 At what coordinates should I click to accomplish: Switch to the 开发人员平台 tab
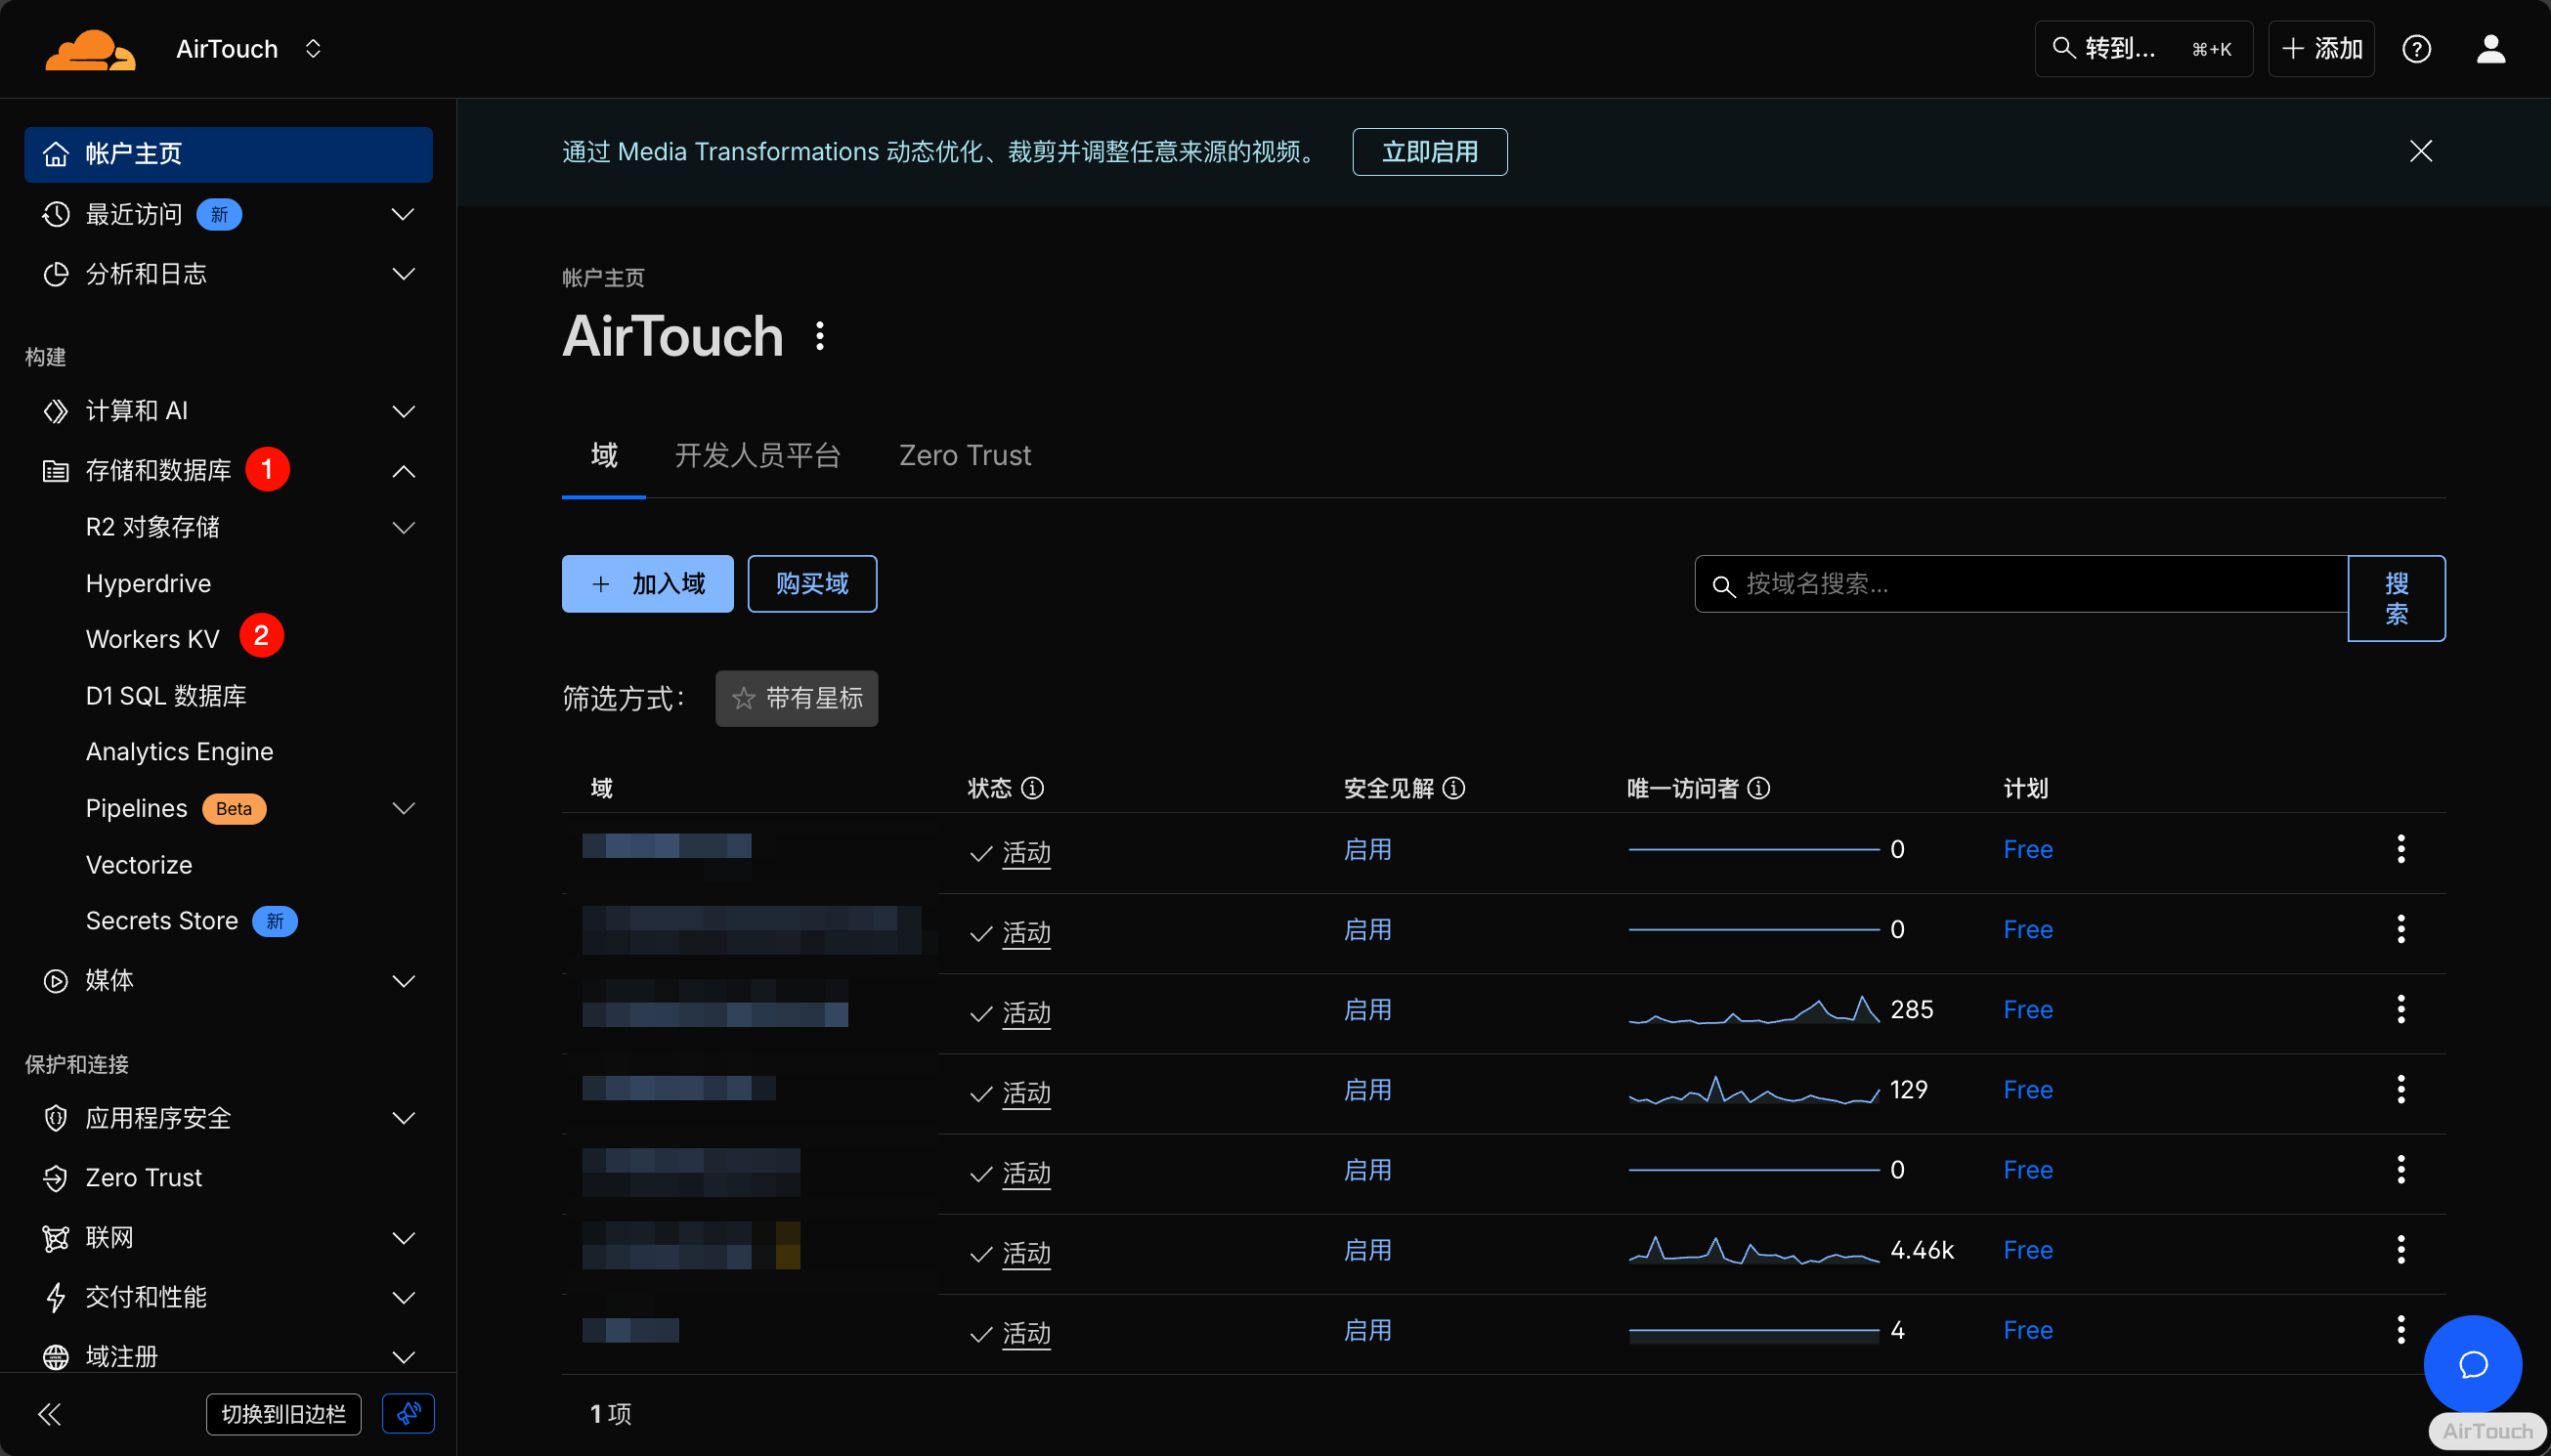pos(757,456)
